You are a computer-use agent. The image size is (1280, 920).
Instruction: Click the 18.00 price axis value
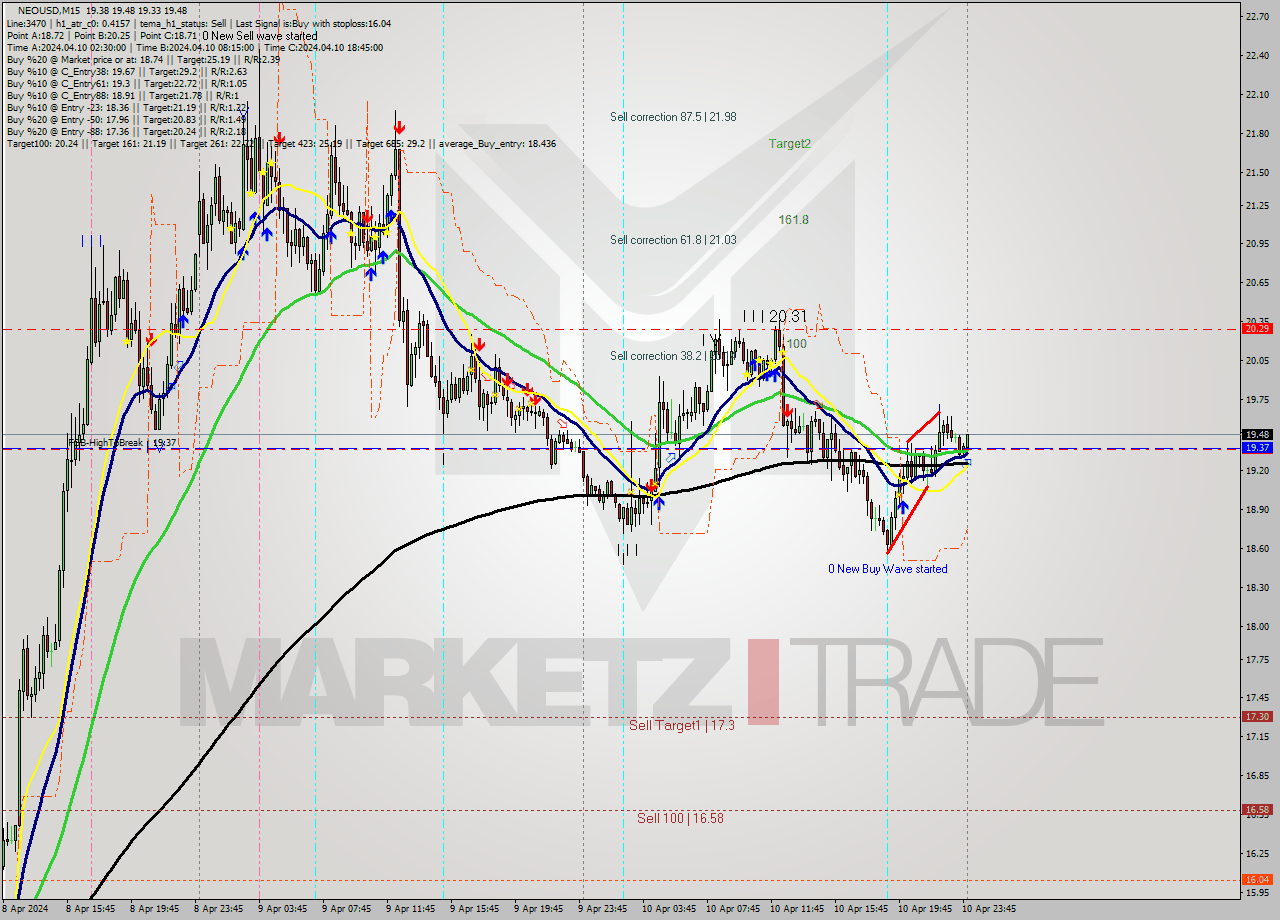(x=1256, y=626)
